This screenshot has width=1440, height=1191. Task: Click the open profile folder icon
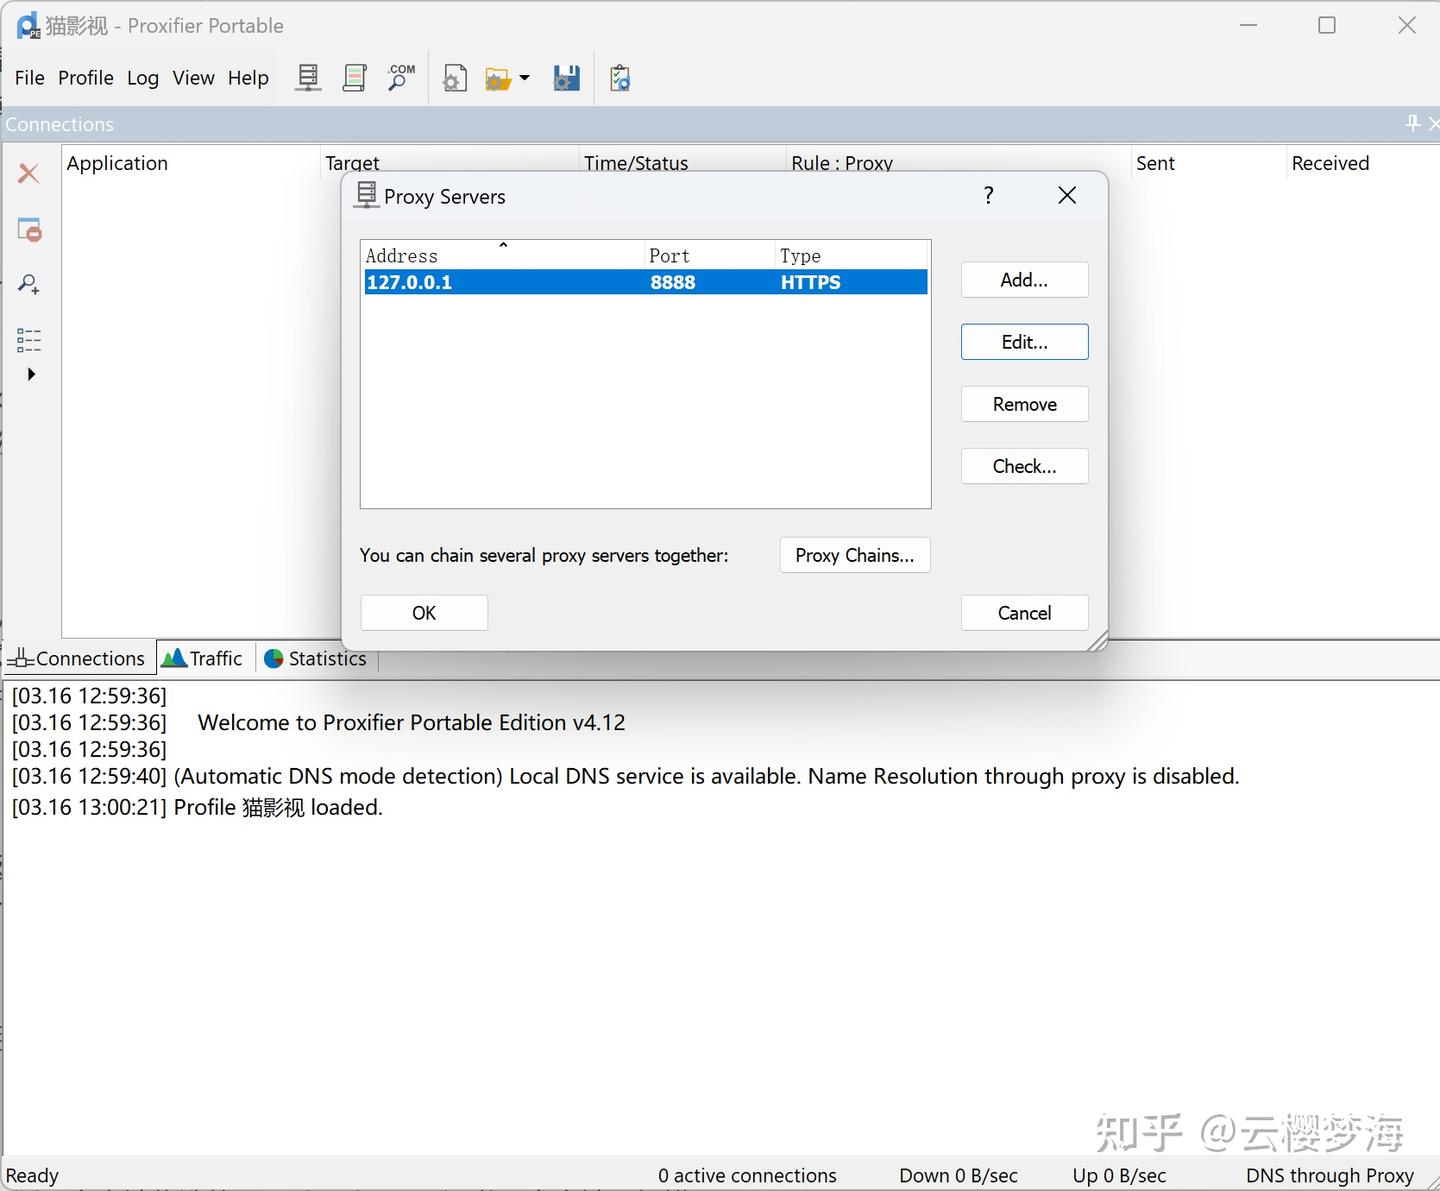click(x=498, y=78)
